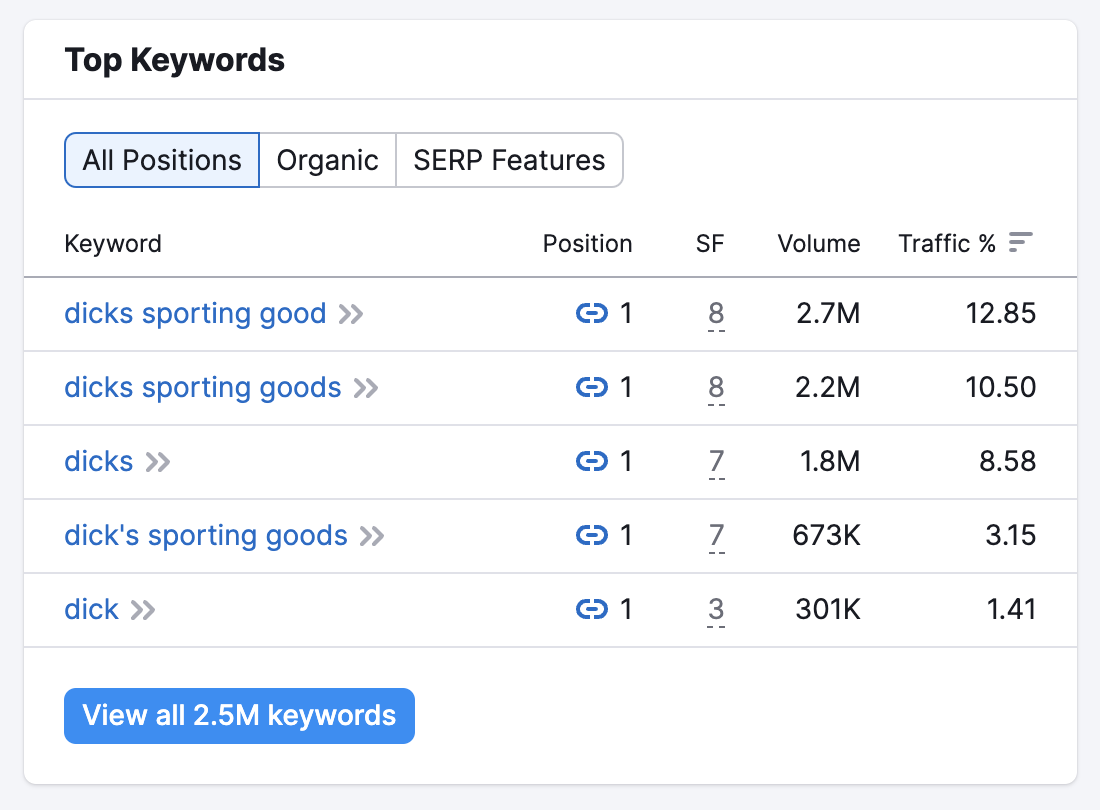Click double-chevron icon beside 'dicks'
The image size is (1100, 810).
point(158,462)
